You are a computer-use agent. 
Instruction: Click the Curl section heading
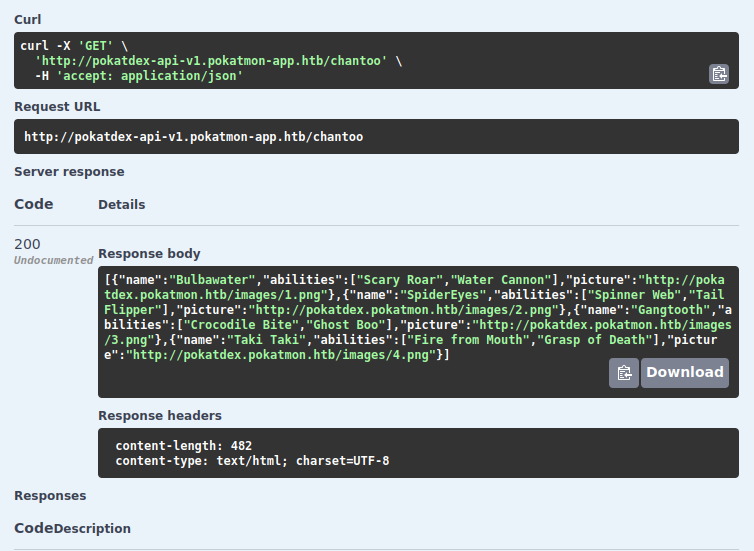[x=28, y=20]
